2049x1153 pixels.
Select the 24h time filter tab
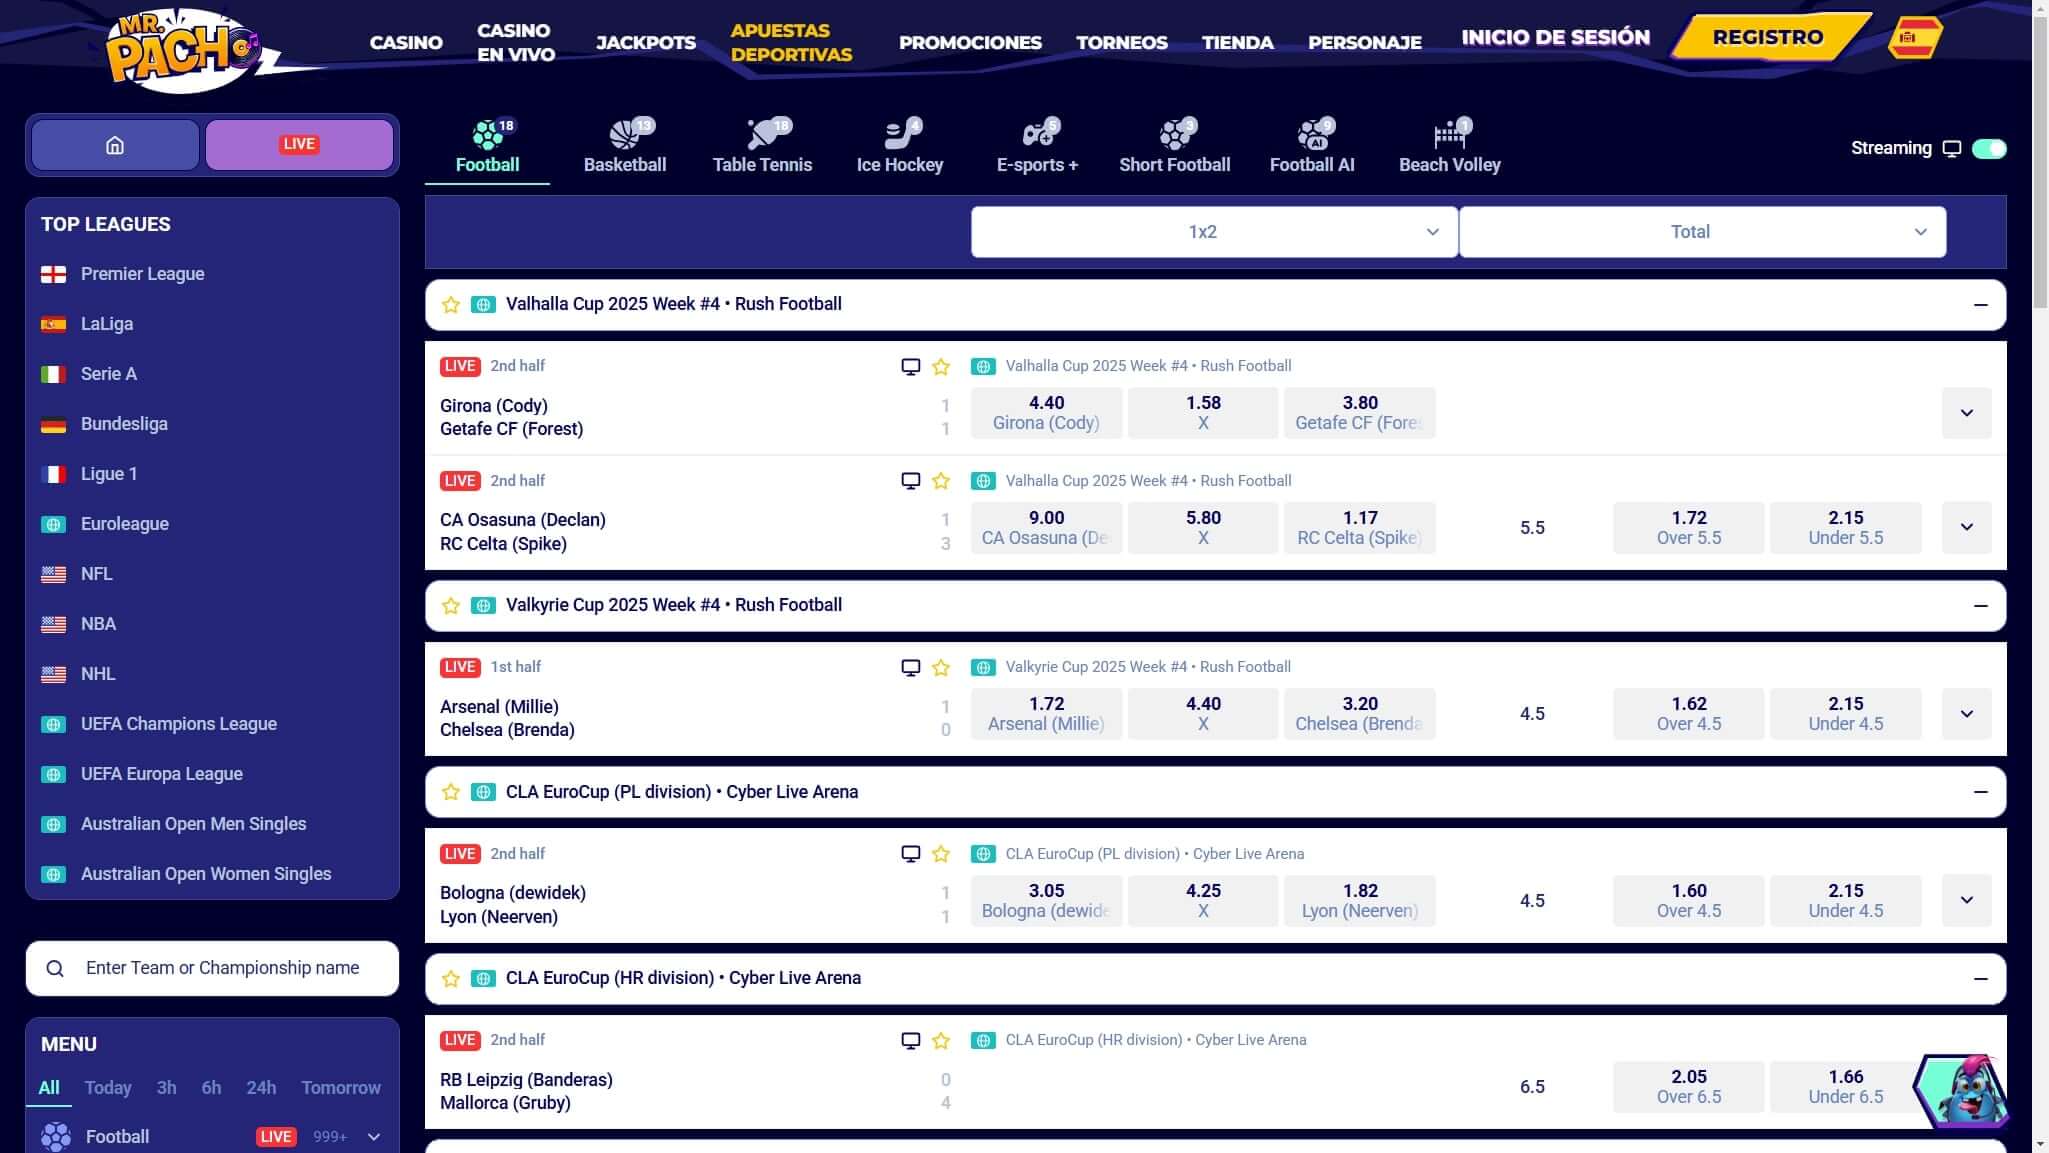pos(261,1088)
